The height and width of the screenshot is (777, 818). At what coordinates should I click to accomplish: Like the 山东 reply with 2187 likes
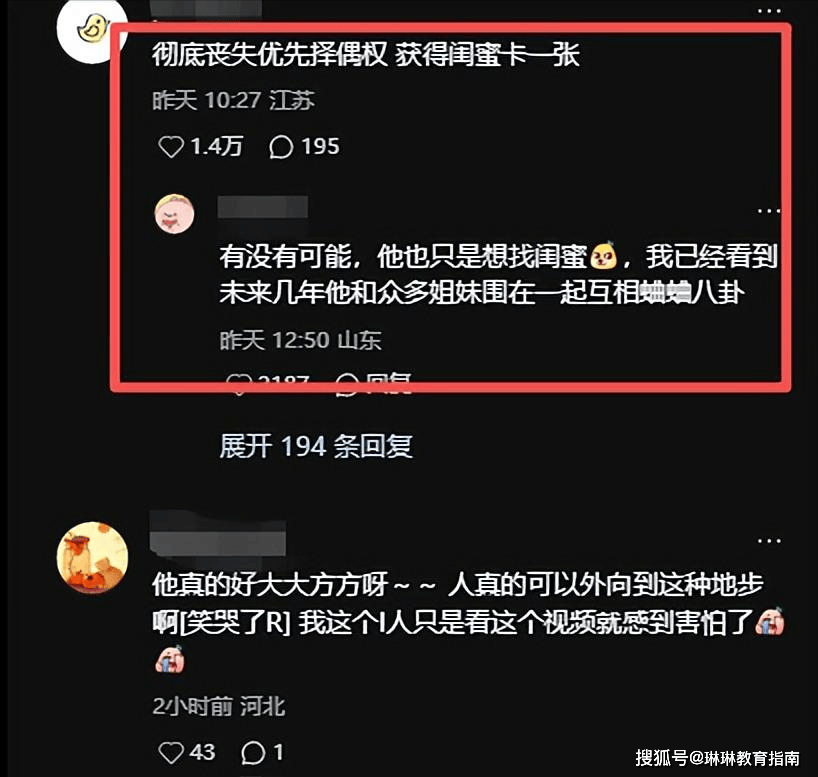coord(239,384)
